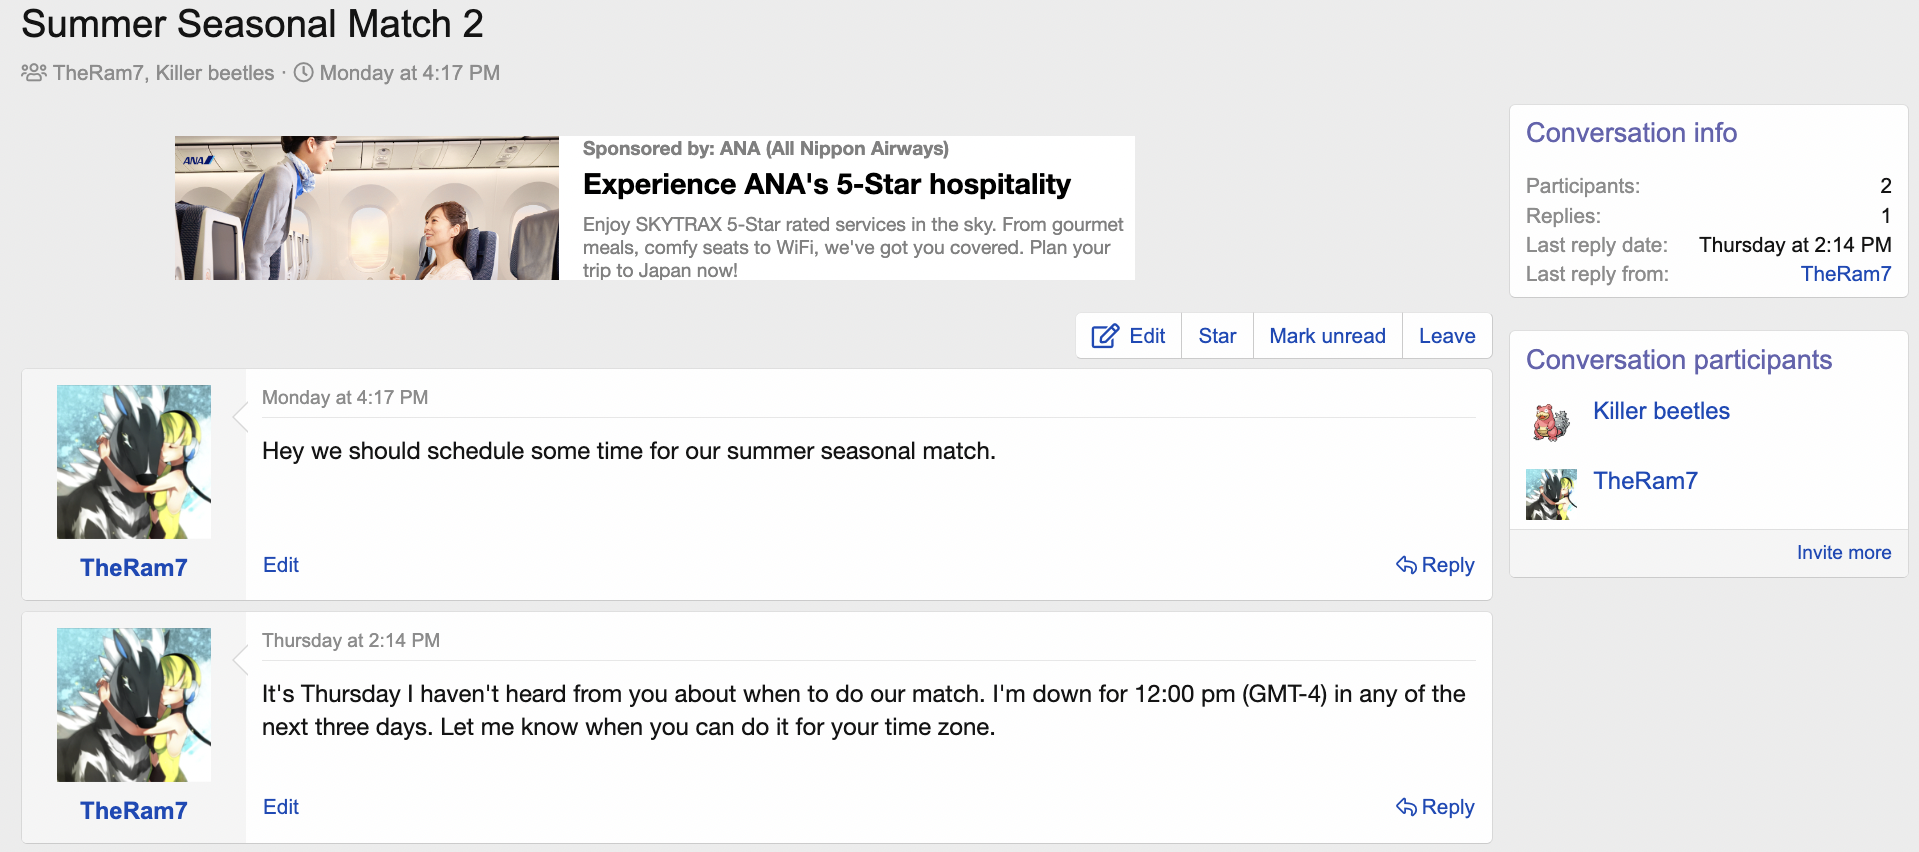Leave the conversation
Image resolution: width=1919 pixels, height=852 pixels.
click(1446, 336)
